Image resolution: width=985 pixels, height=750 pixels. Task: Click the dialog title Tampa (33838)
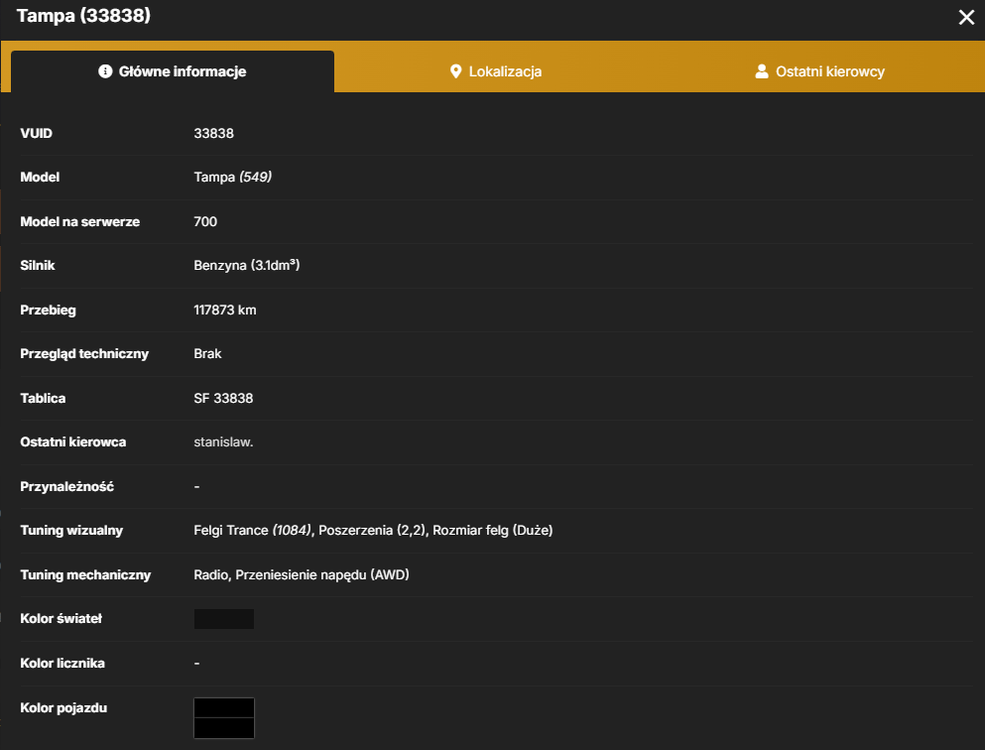pos(84,16)
